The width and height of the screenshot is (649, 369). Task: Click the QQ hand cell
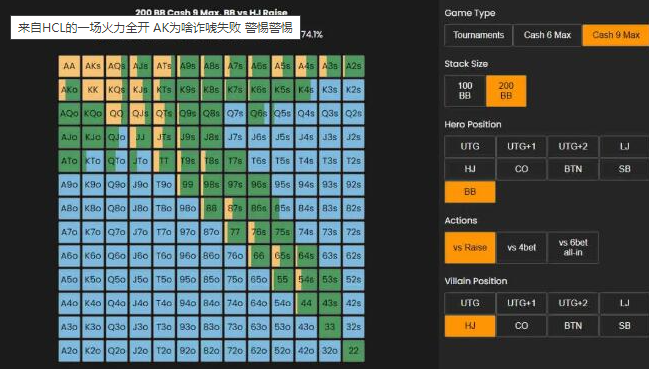(116, 113)
